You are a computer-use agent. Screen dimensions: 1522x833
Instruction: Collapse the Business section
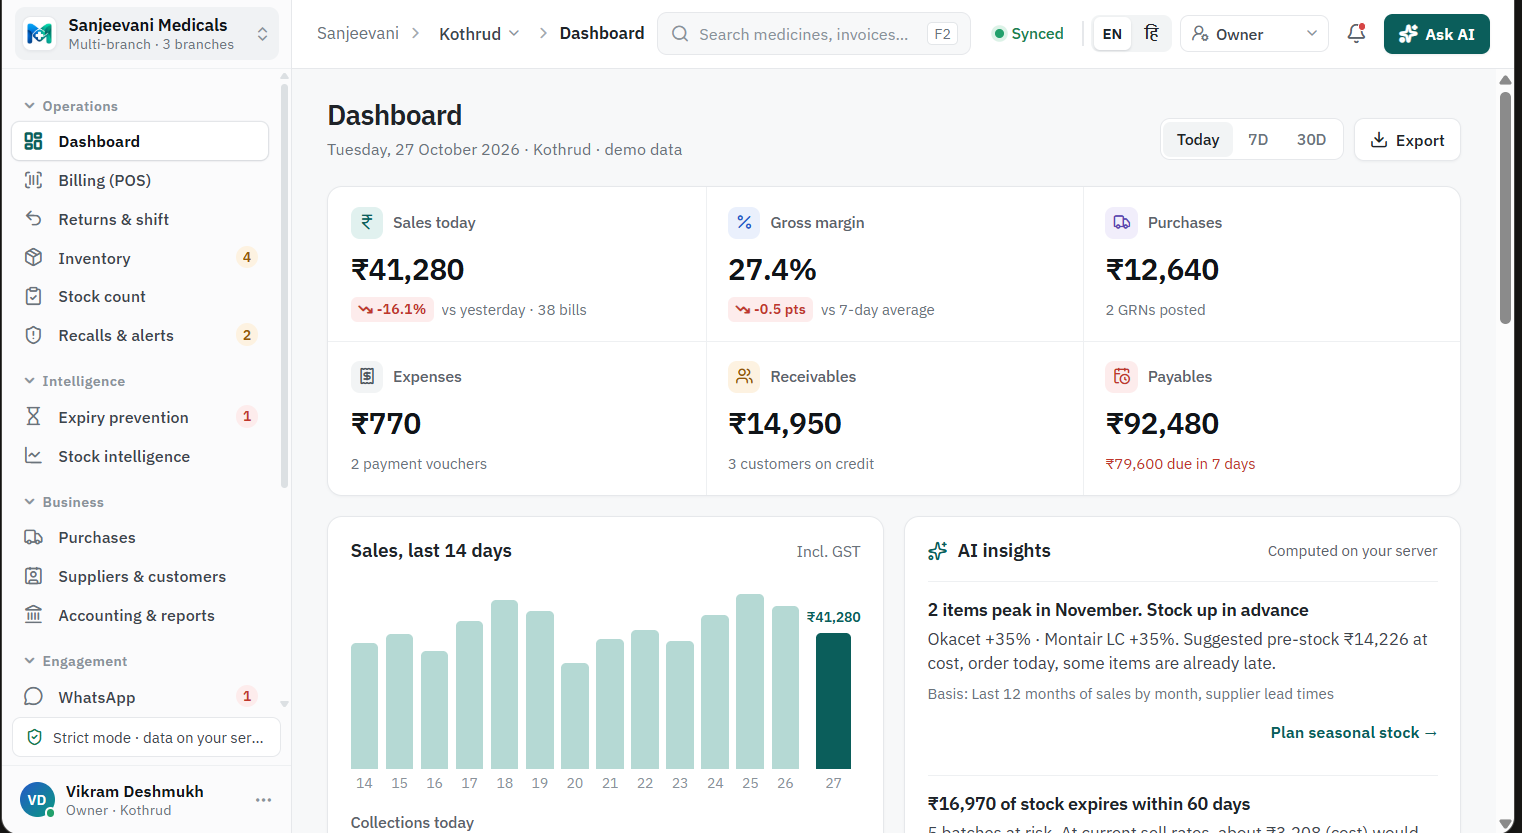point(64,502)
